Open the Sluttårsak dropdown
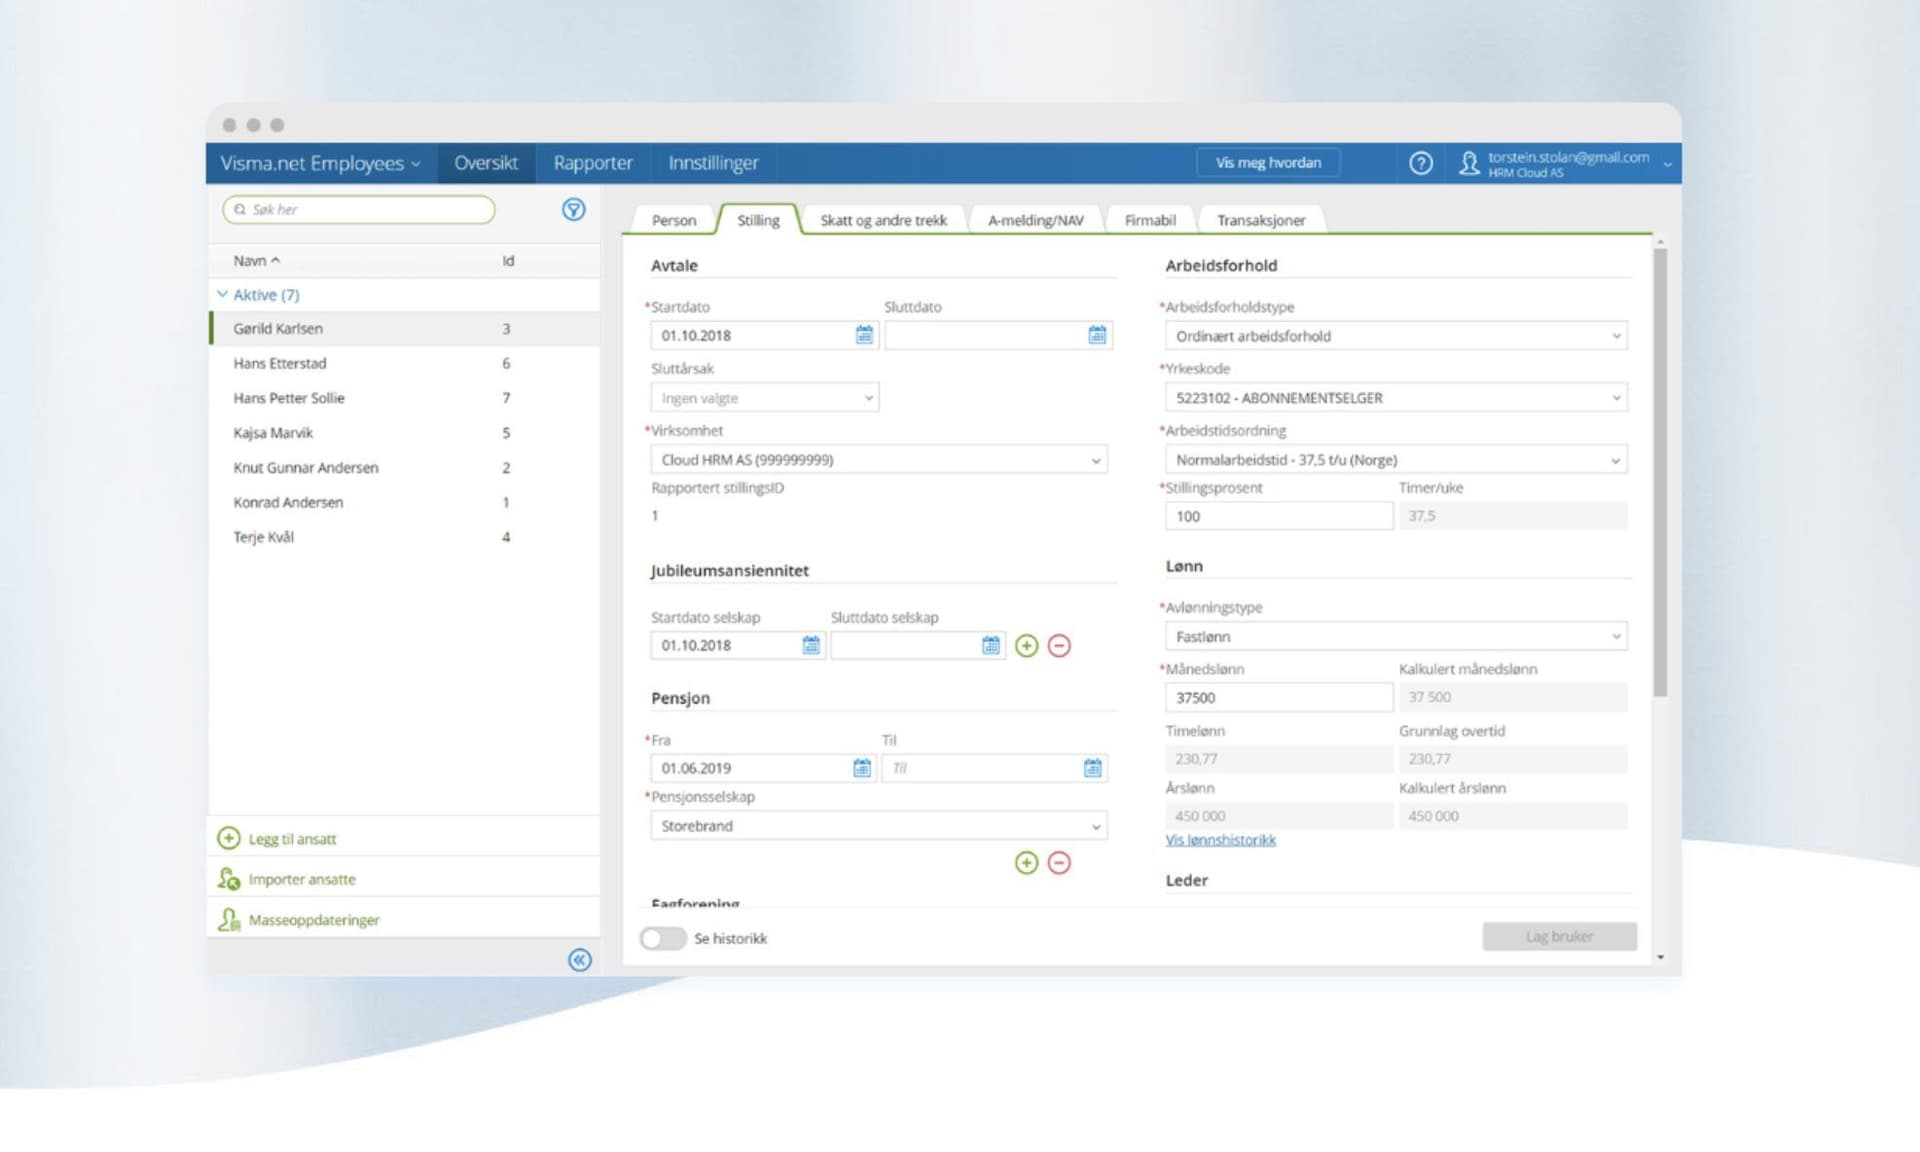The height and width of the screenshot is (1152, 1920). coord(765,398)
